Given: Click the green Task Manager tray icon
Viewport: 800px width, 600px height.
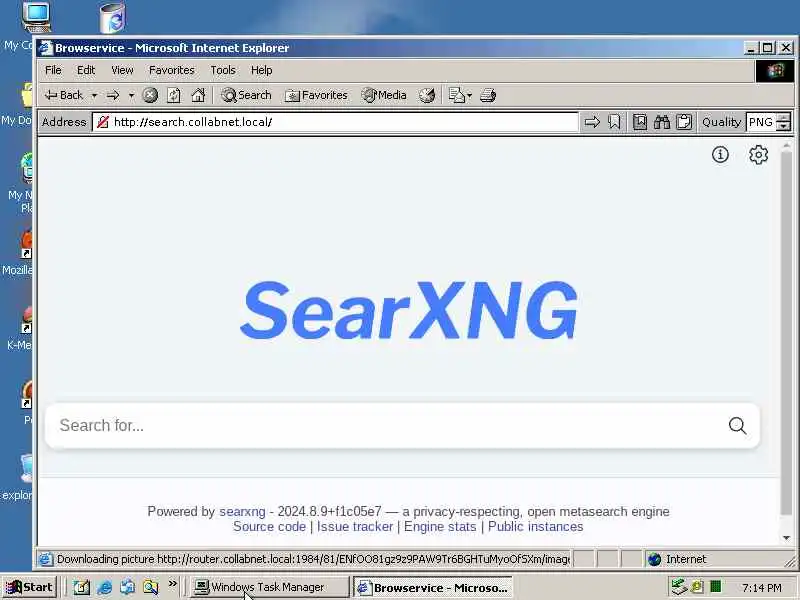Looking at the screenshot, I should click(x=716, y=587).
